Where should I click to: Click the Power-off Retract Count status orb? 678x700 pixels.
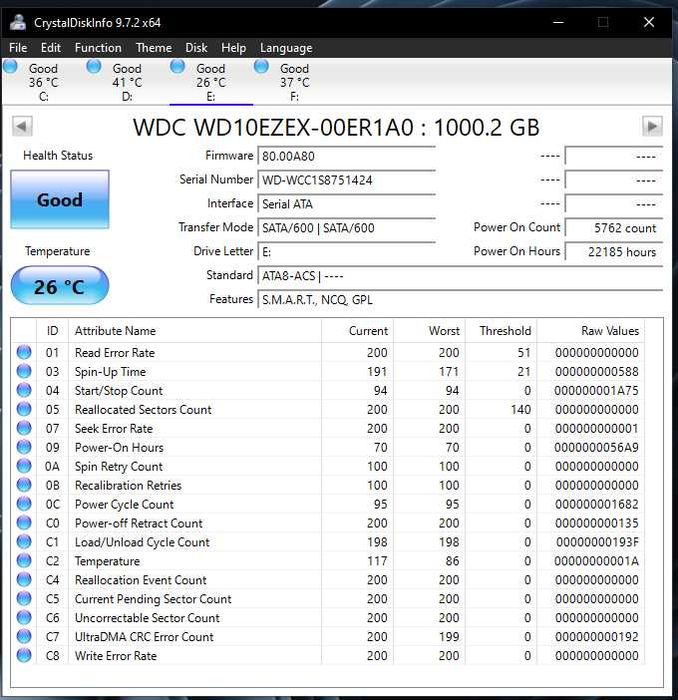point(24,523)
